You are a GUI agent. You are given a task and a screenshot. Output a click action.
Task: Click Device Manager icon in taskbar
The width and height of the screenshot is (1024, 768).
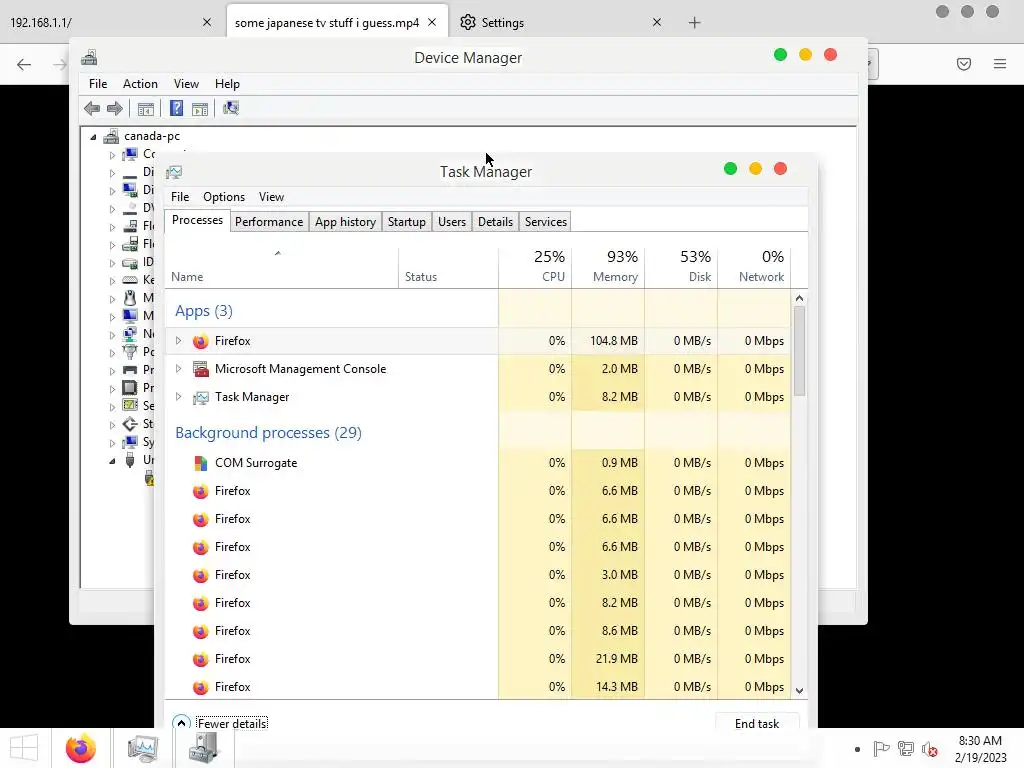click(203, 748)
